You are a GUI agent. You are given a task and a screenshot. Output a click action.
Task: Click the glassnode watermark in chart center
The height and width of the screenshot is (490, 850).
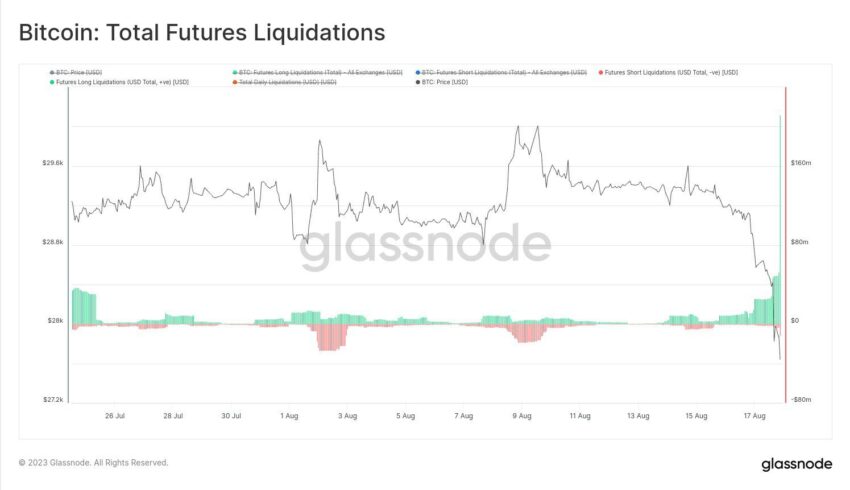425,246
